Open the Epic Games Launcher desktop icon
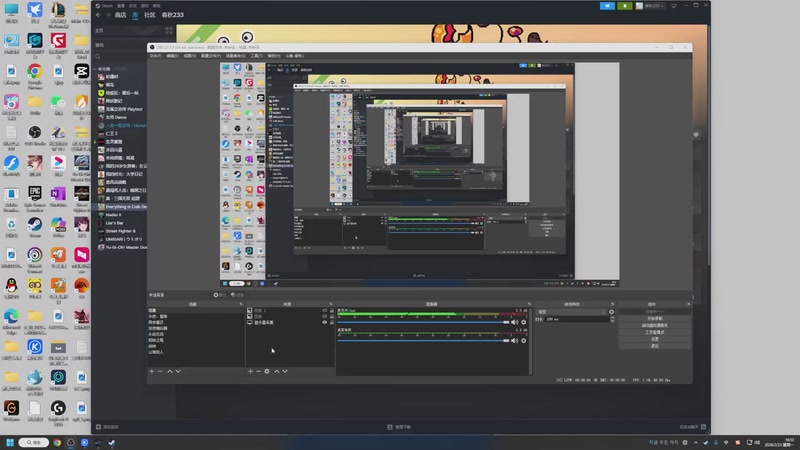 (35, 198)
